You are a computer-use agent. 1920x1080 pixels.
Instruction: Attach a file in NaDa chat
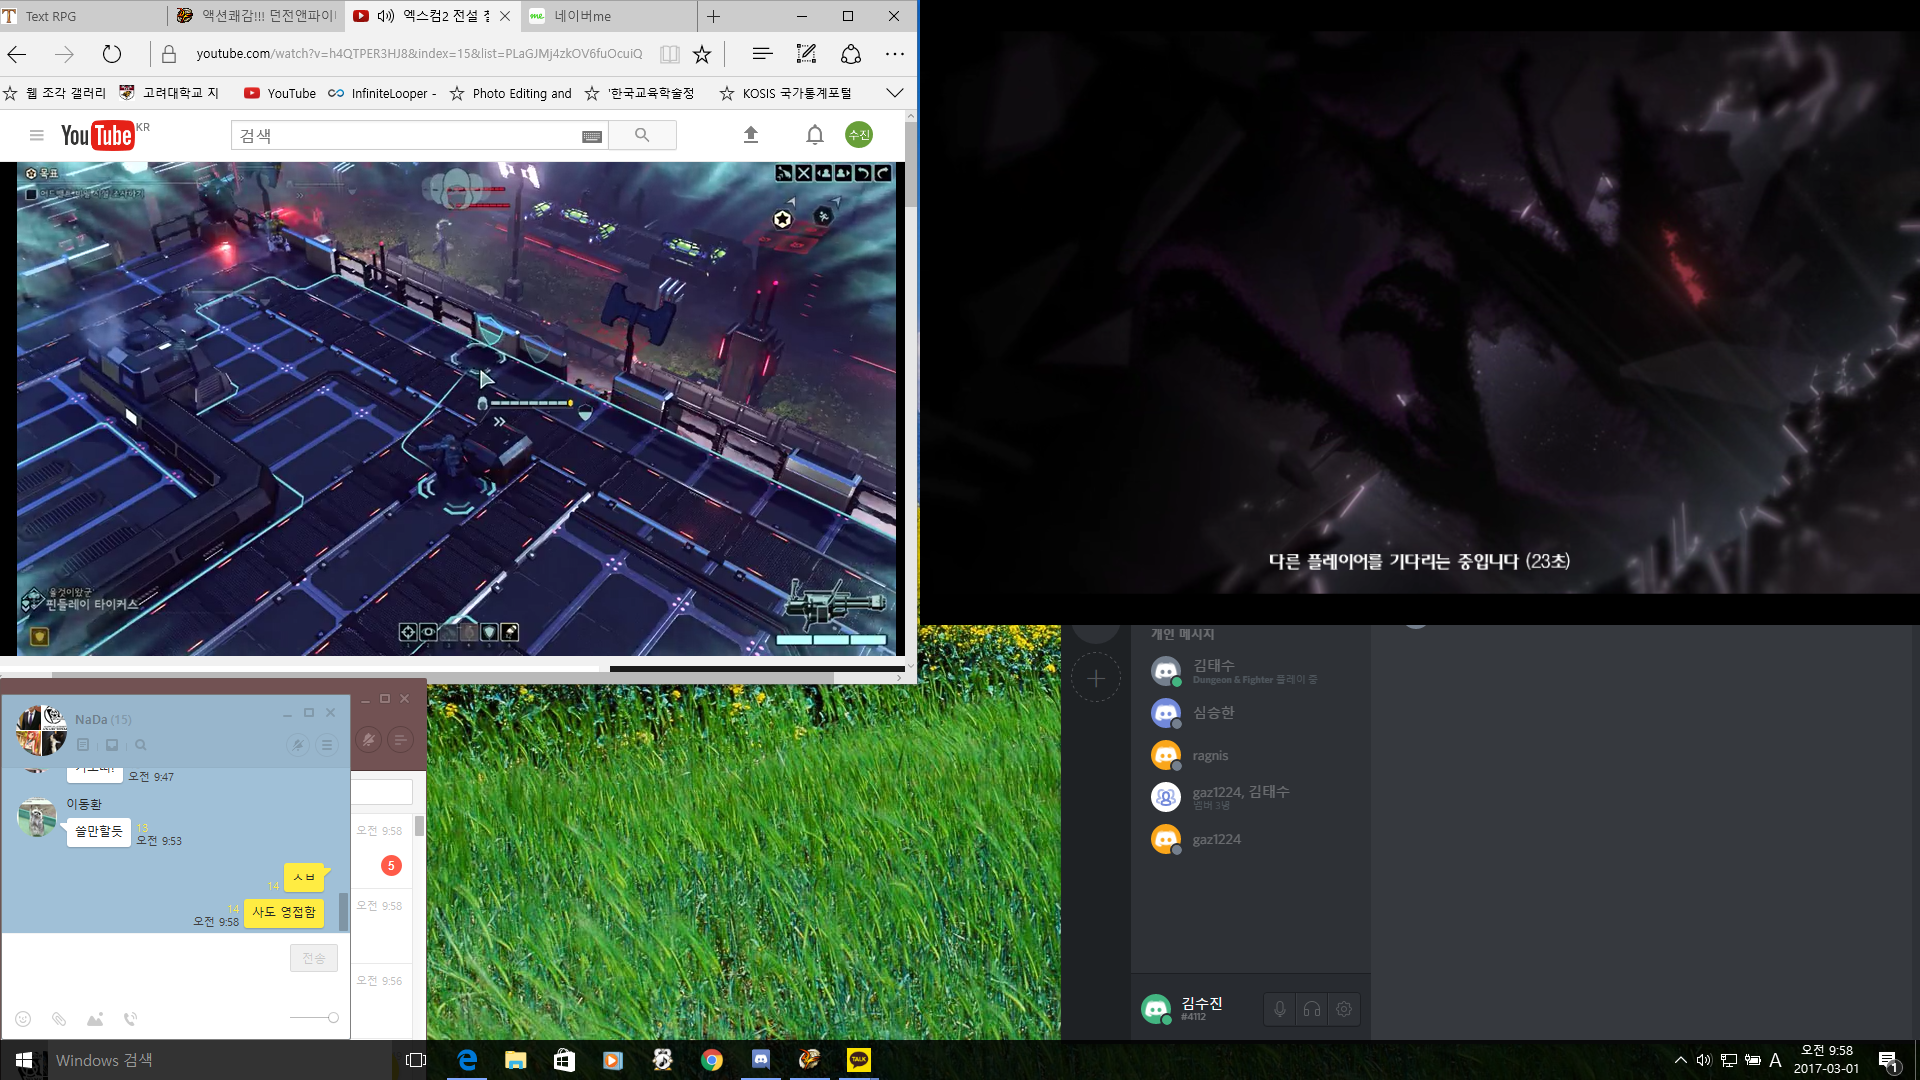point(59,1019)
